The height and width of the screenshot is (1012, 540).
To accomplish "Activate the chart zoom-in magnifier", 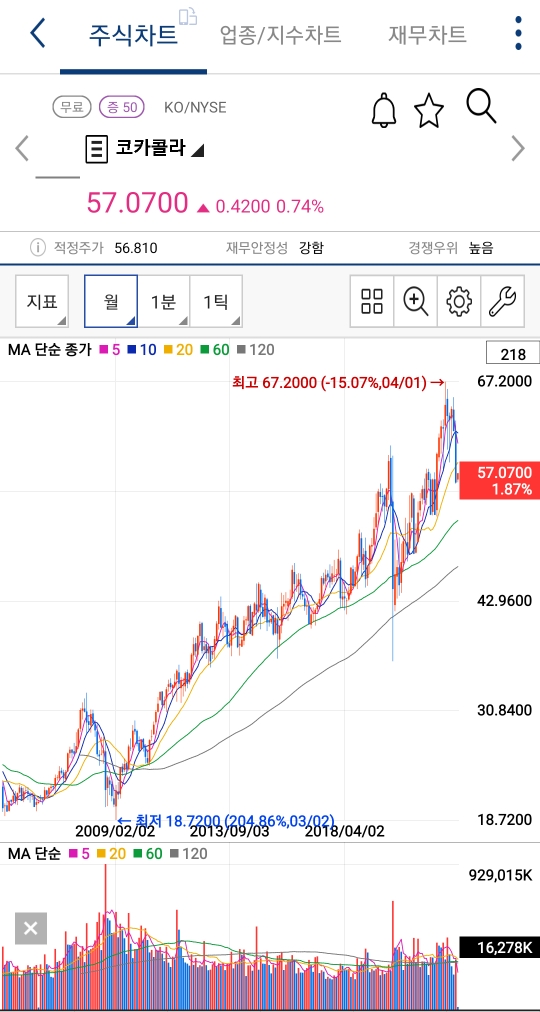I will click(415, 301).
